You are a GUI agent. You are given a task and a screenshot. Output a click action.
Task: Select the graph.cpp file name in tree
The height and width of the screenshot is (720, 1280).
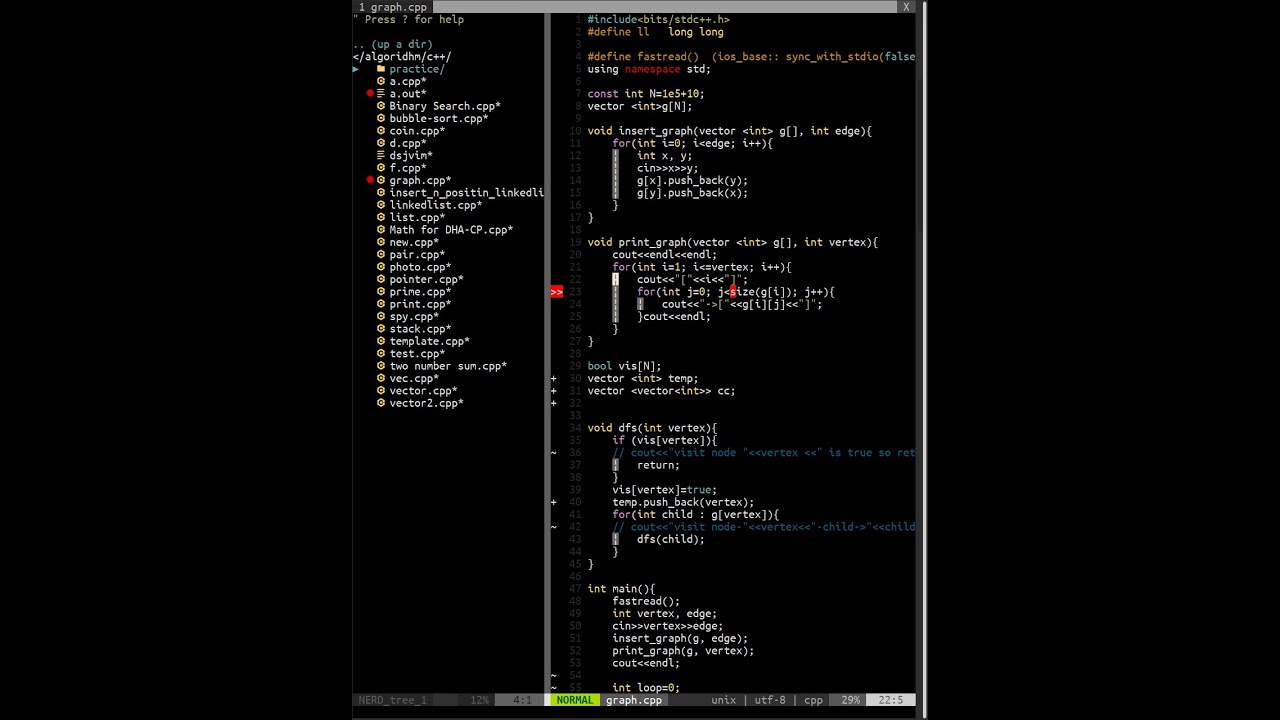420,180
